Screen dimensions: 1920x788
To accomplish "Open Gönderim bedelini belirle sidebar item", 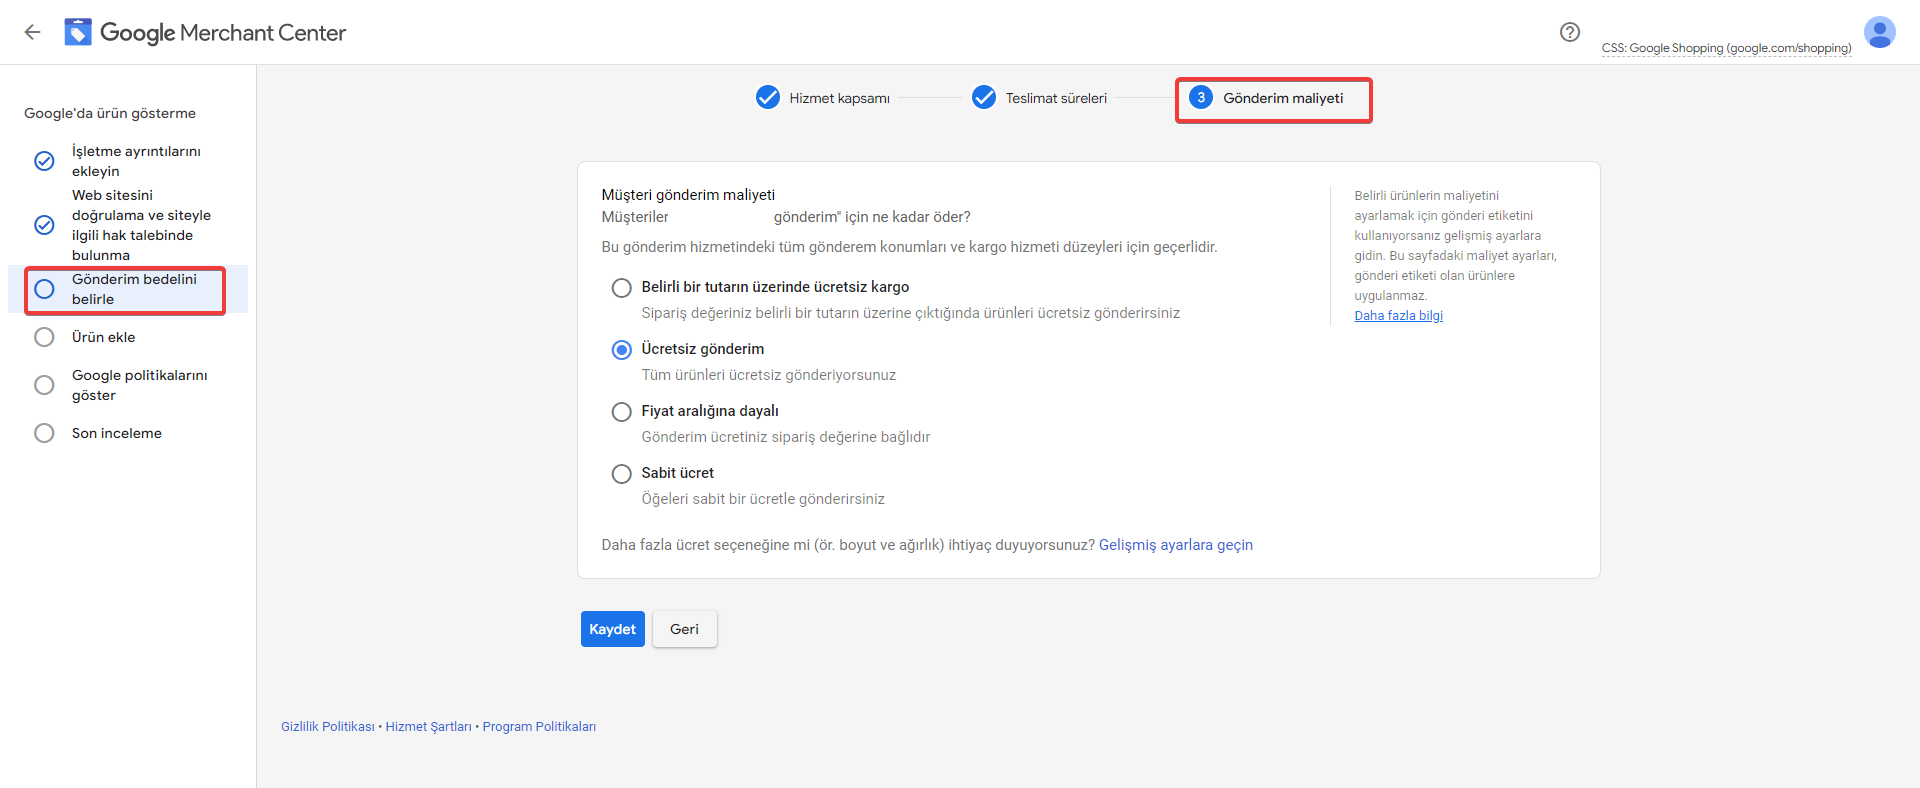I will pos(134,289).
